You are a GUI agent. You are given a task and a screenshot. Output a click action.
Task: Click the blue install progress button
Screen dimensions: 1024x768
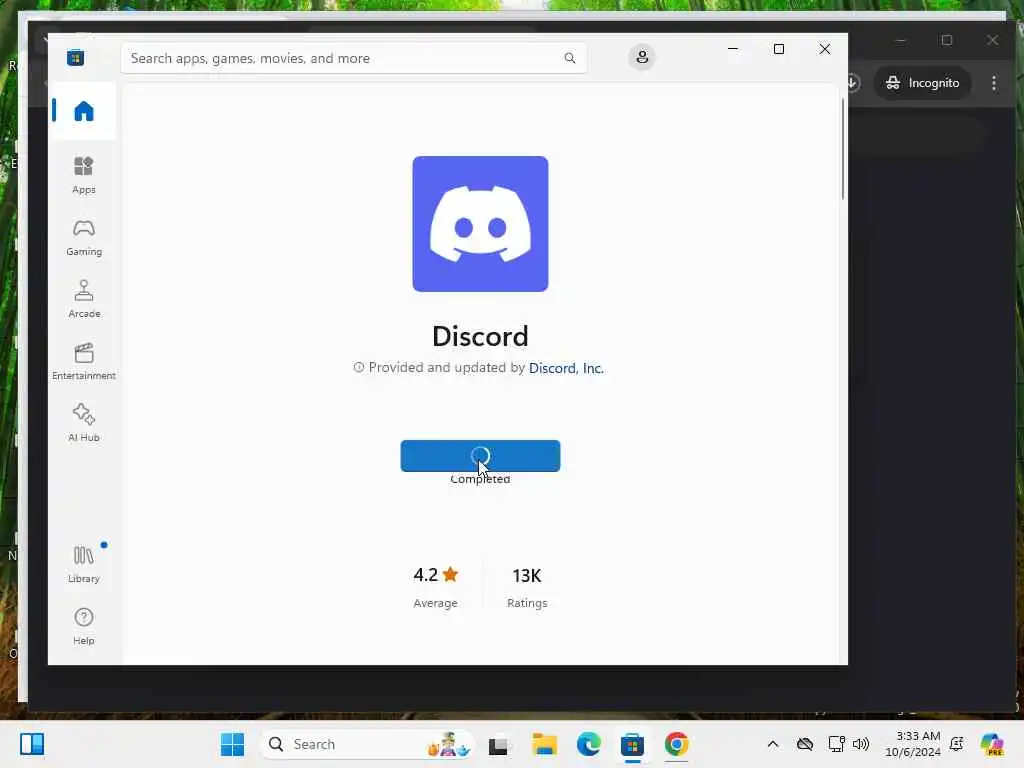(480, 456)
